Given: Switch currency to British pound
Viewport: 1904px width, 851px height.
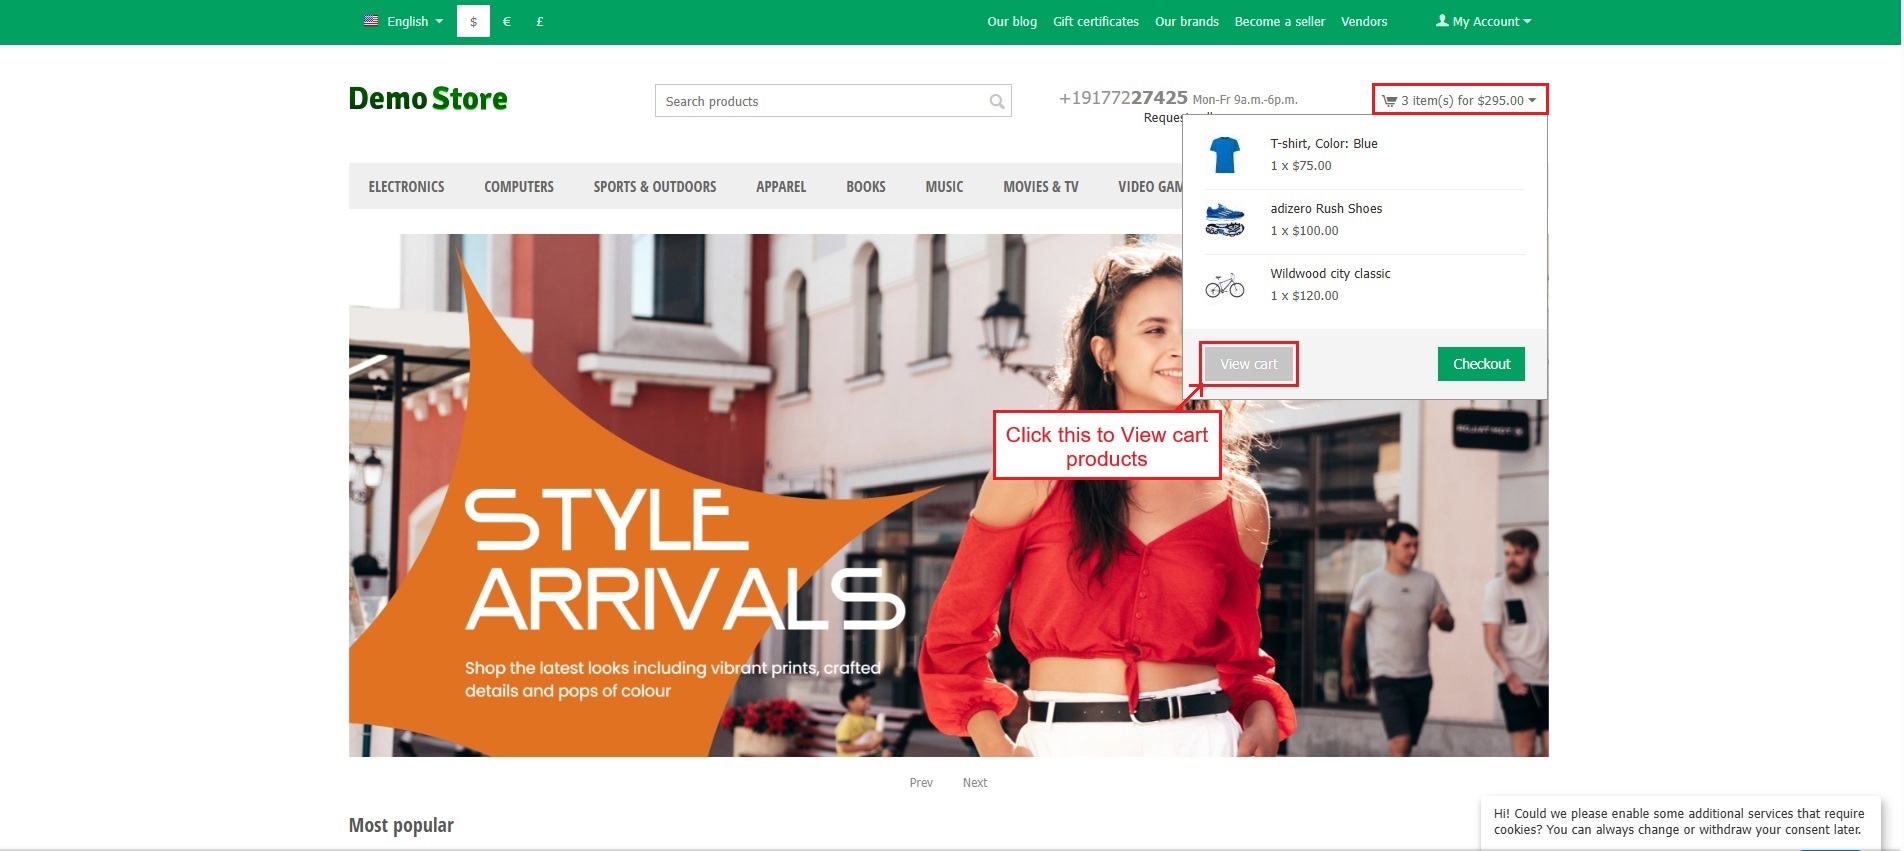Looking at the screenshot, I should [540, 21].
